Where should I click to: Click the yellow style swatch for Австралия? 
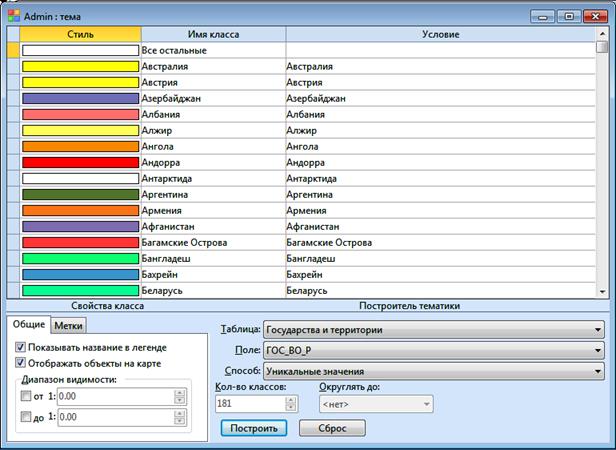(x=80, y=67)
